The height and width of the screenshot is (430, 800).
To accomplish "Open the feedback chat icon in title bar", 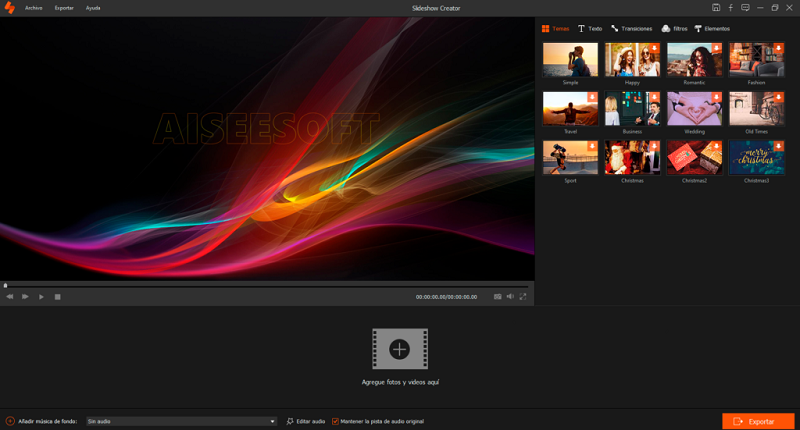I will tap(745, 8).
